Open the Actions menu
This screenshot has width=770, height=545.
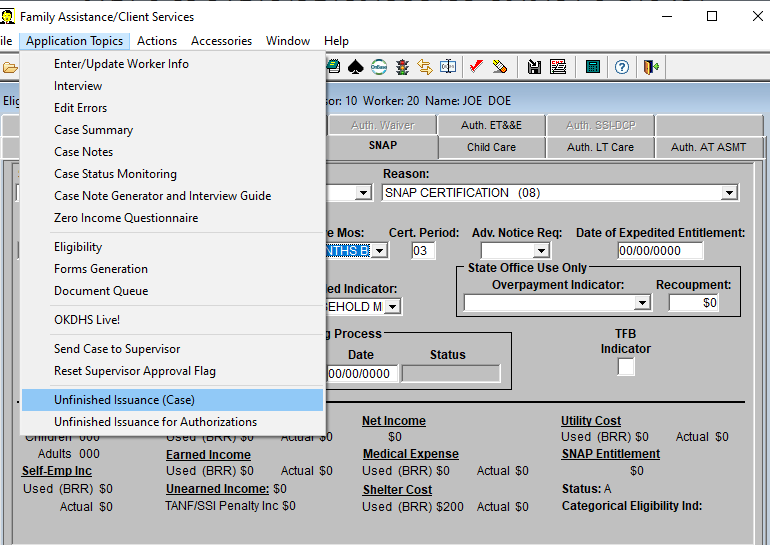click(x=157, y=41)
